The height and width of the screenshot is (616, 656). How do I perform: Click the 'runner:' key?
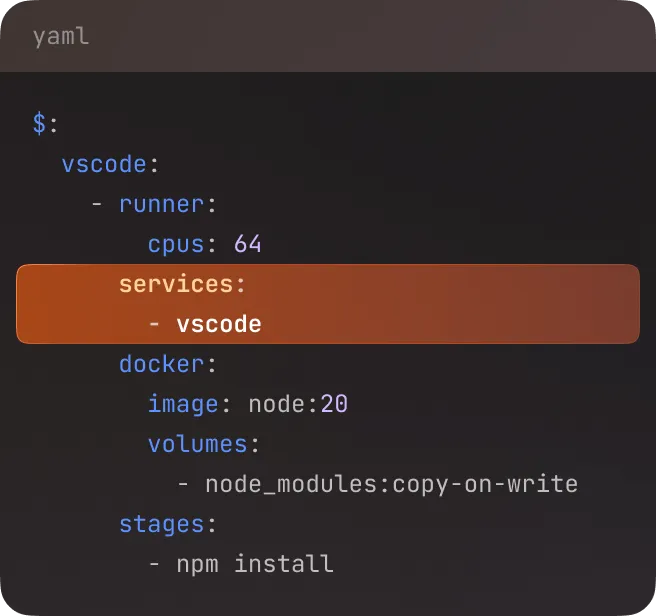click(x=168, y=204)
